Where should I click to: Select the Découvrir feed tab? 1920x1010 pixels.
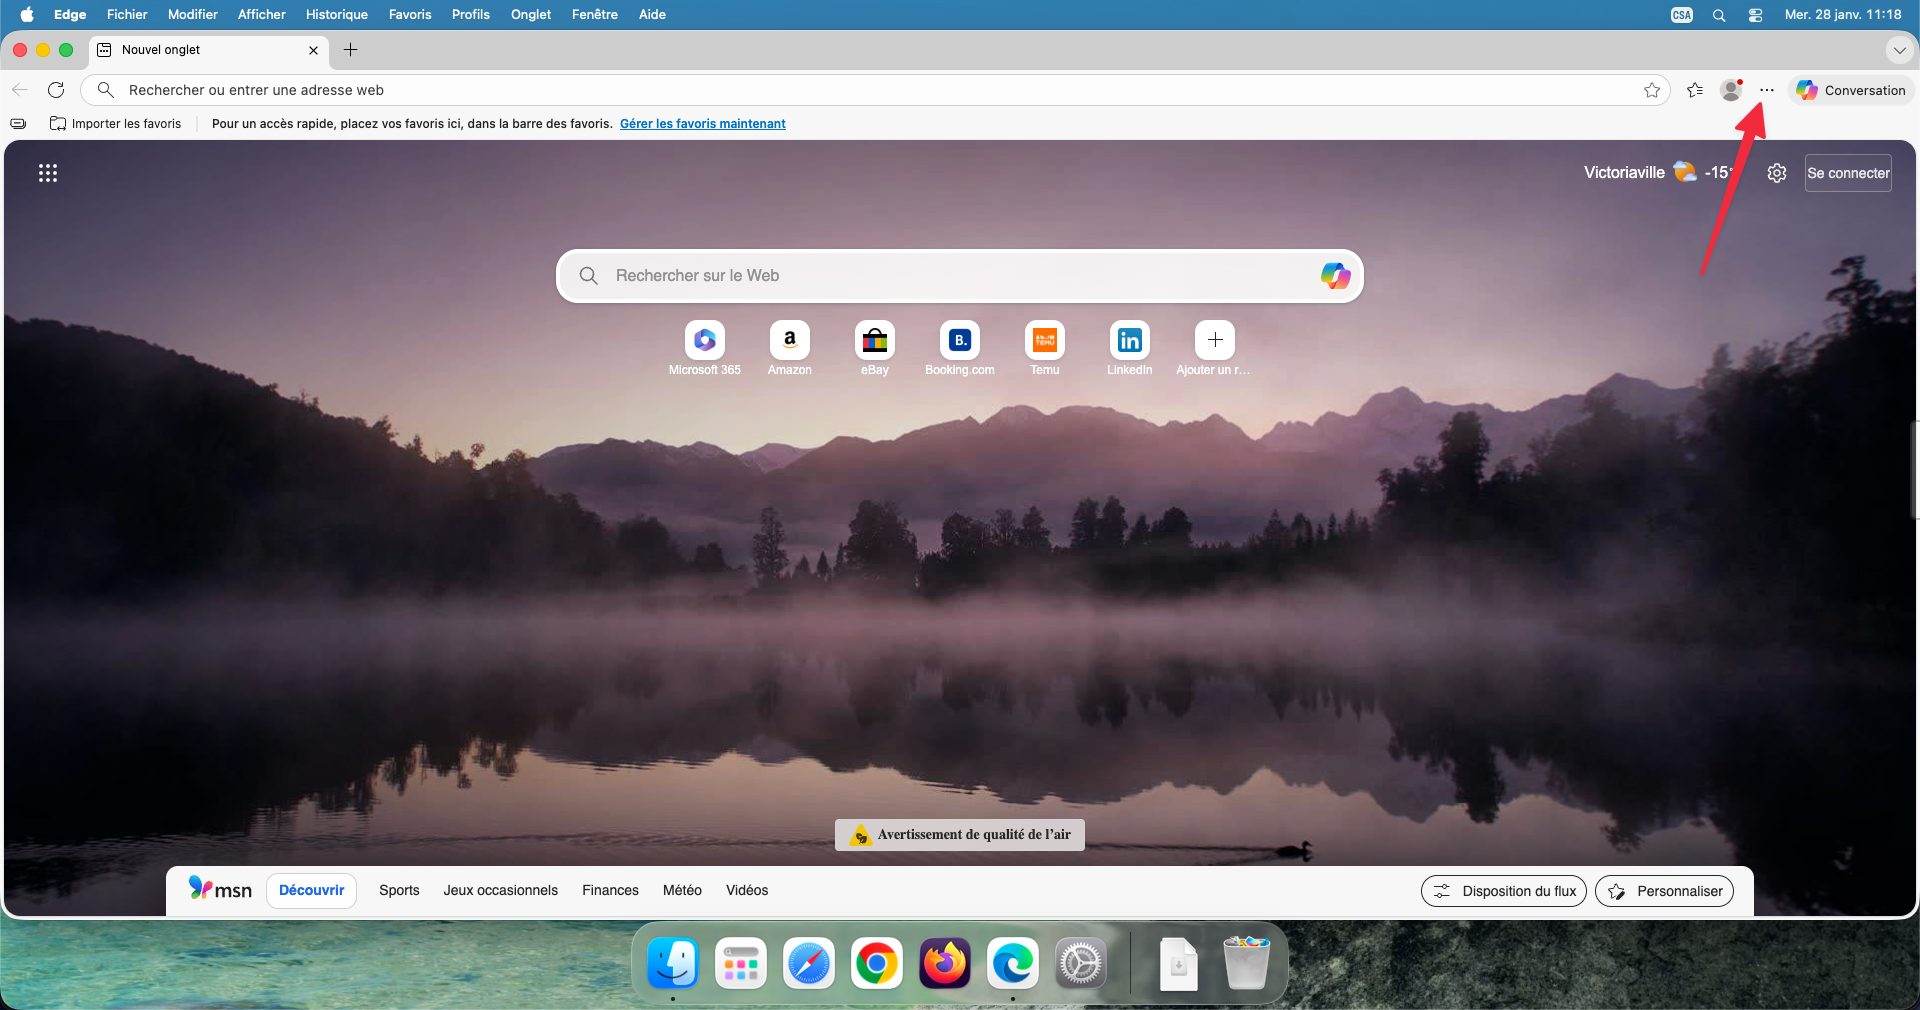click(311, 890)
